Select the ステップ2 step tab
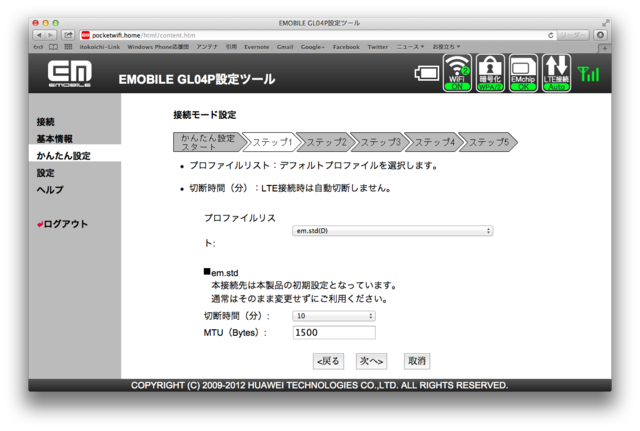 tap(326, 142)
